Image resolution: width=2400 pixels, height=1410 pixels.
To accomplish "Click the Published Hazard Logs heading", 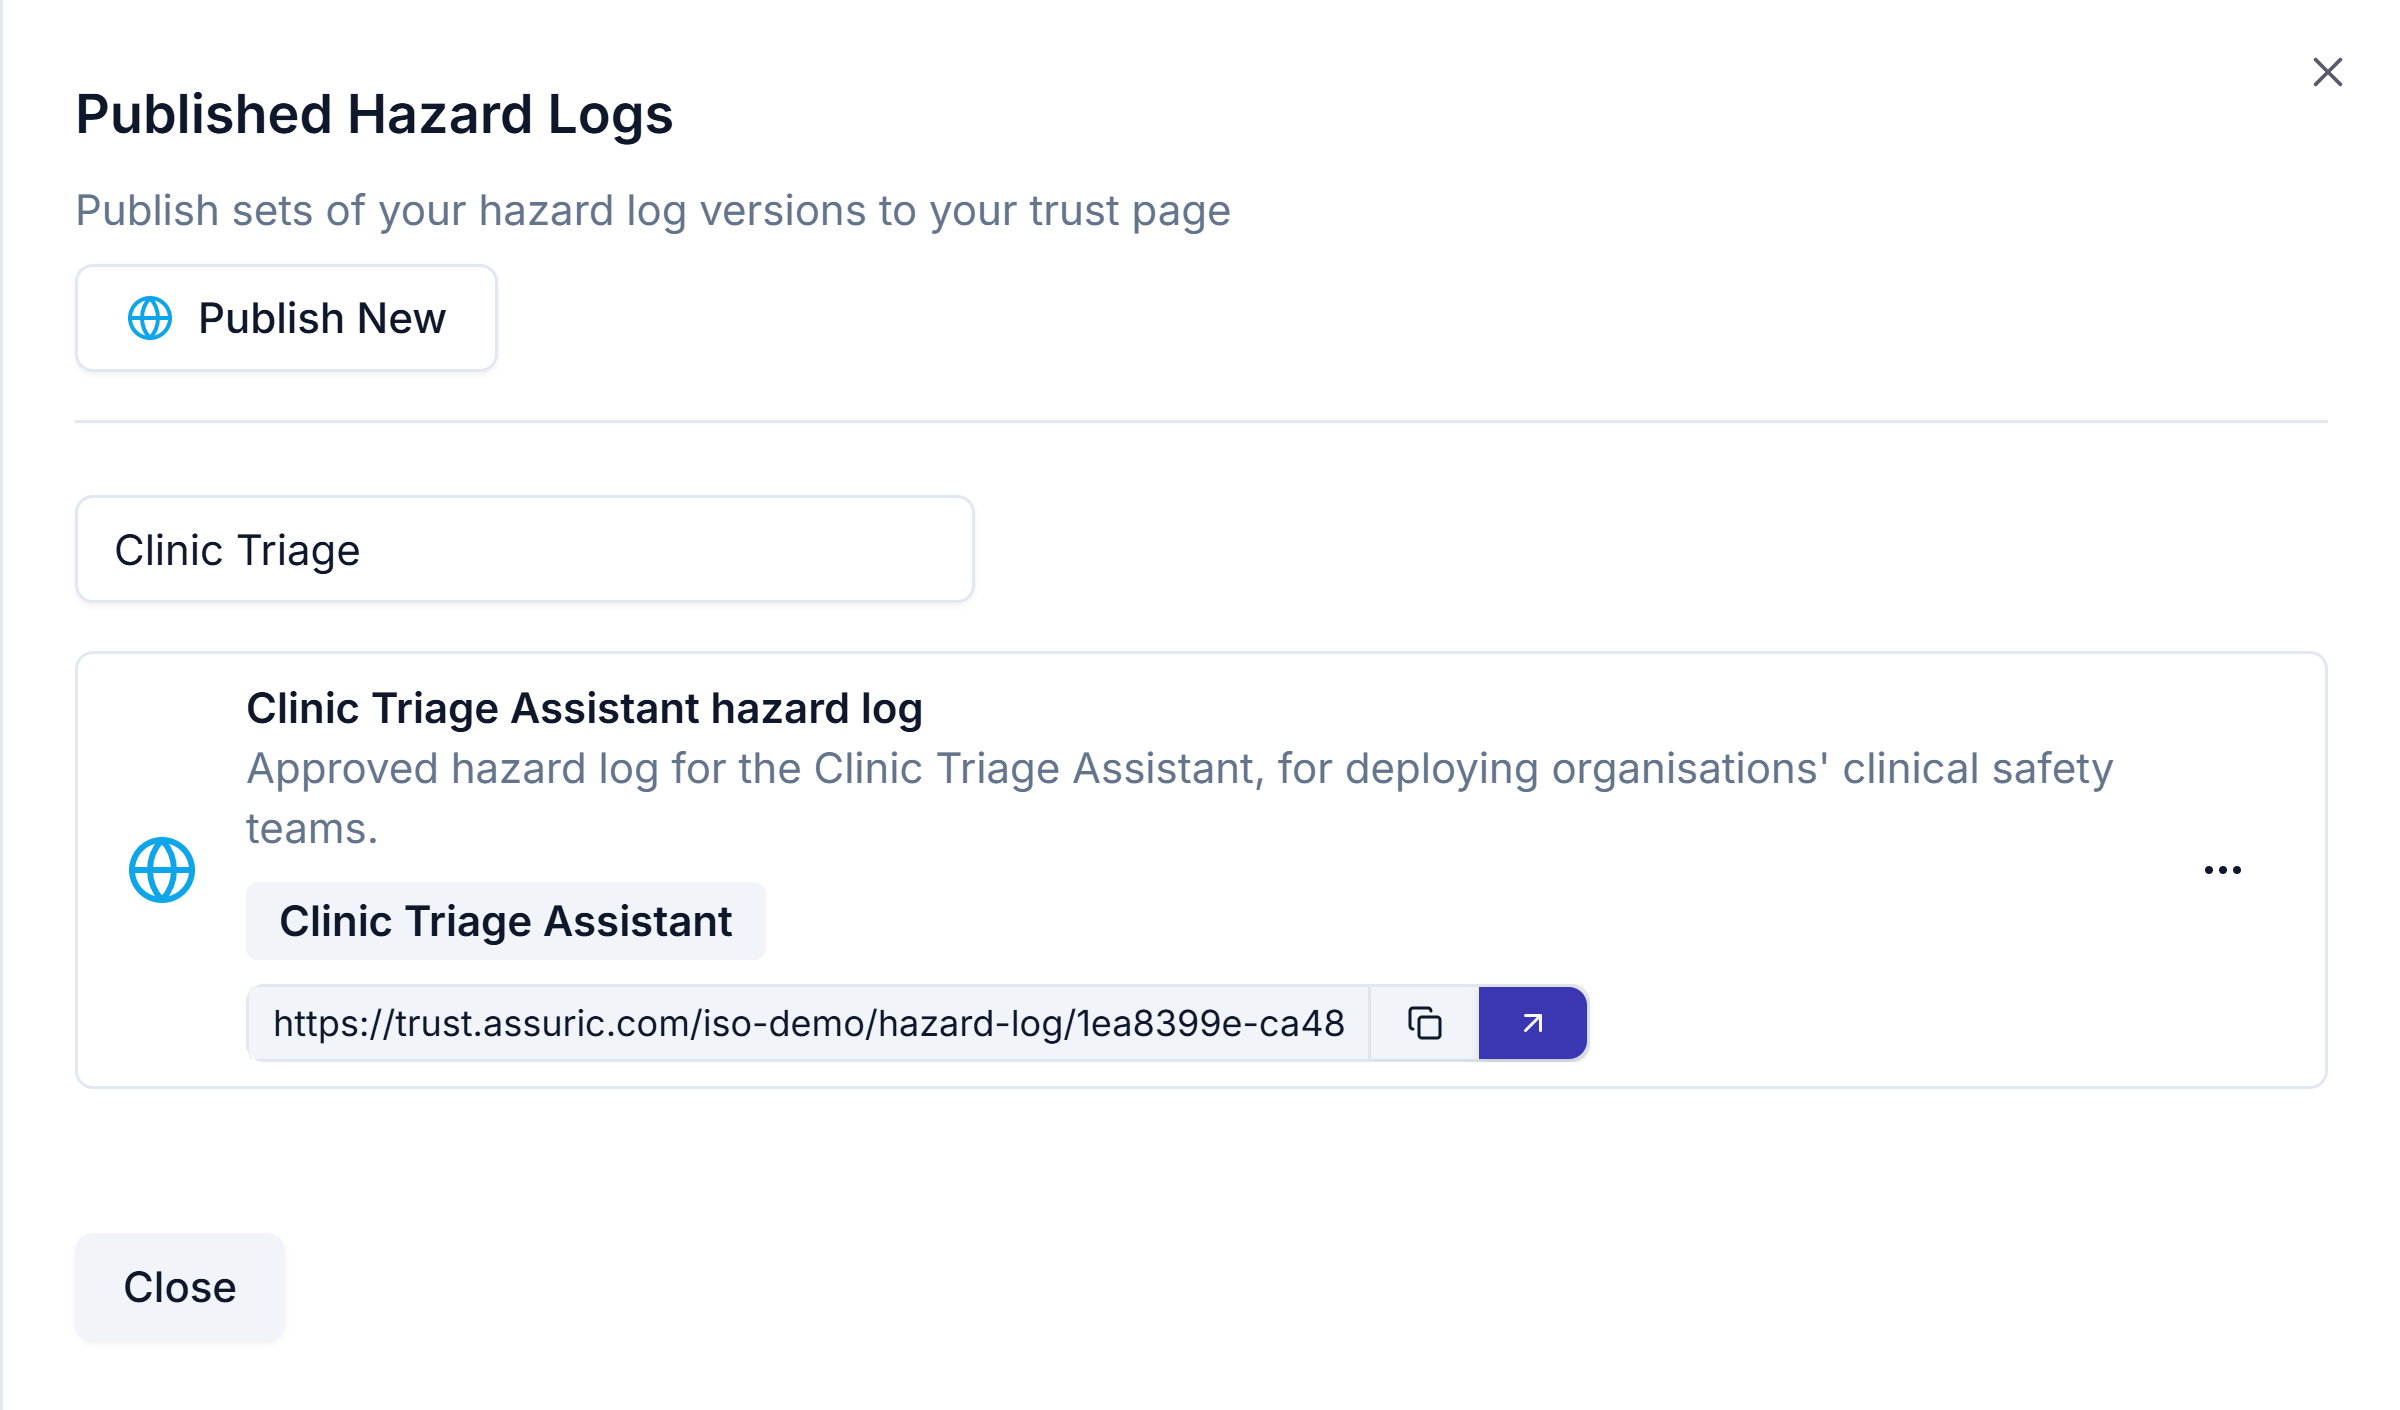I will [374, 114].
